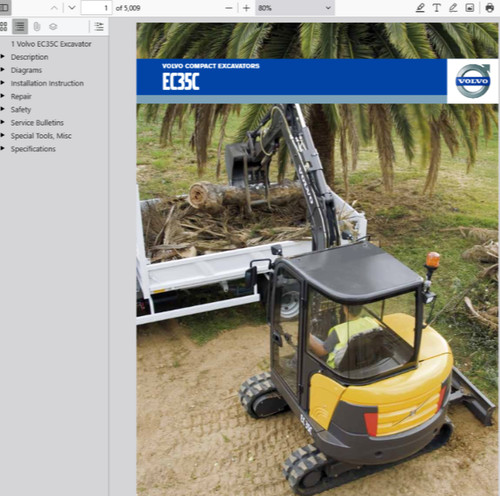Show document outline view
Viewport: 500px width, 496px height.
[20, 26]
